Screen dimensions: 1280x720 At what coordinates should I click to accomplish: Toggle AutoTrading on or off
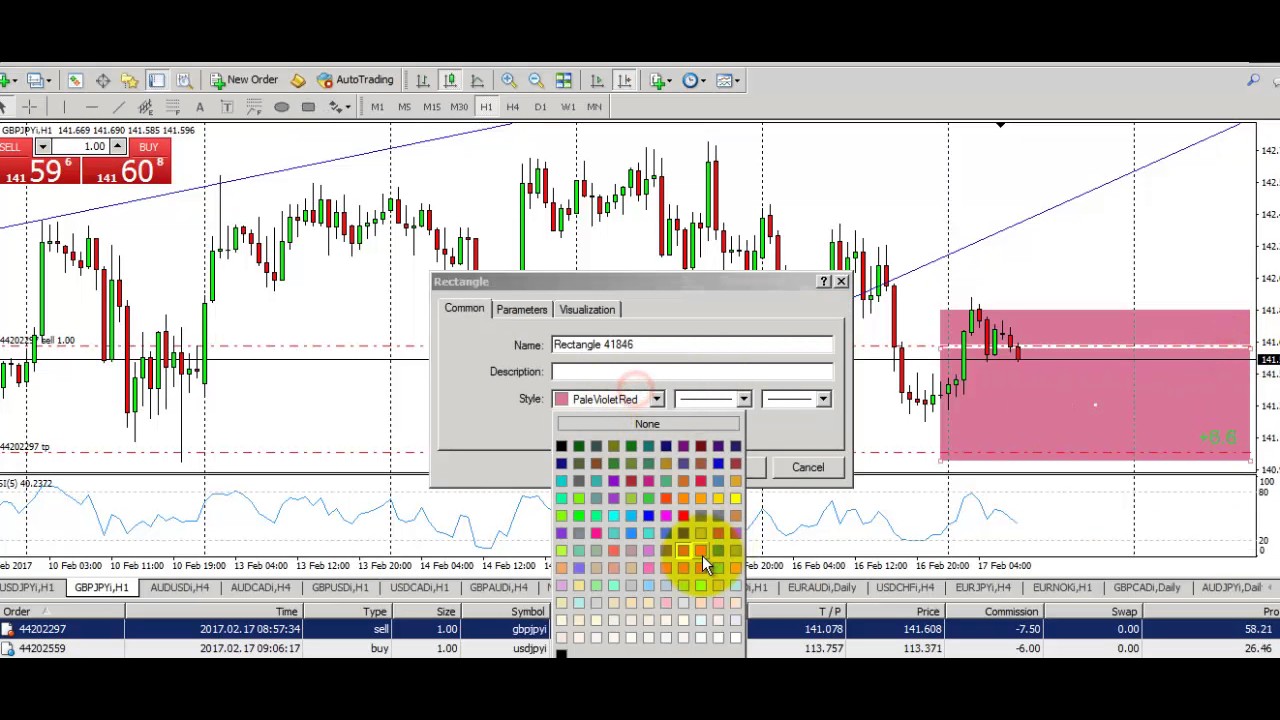(355, 80)
